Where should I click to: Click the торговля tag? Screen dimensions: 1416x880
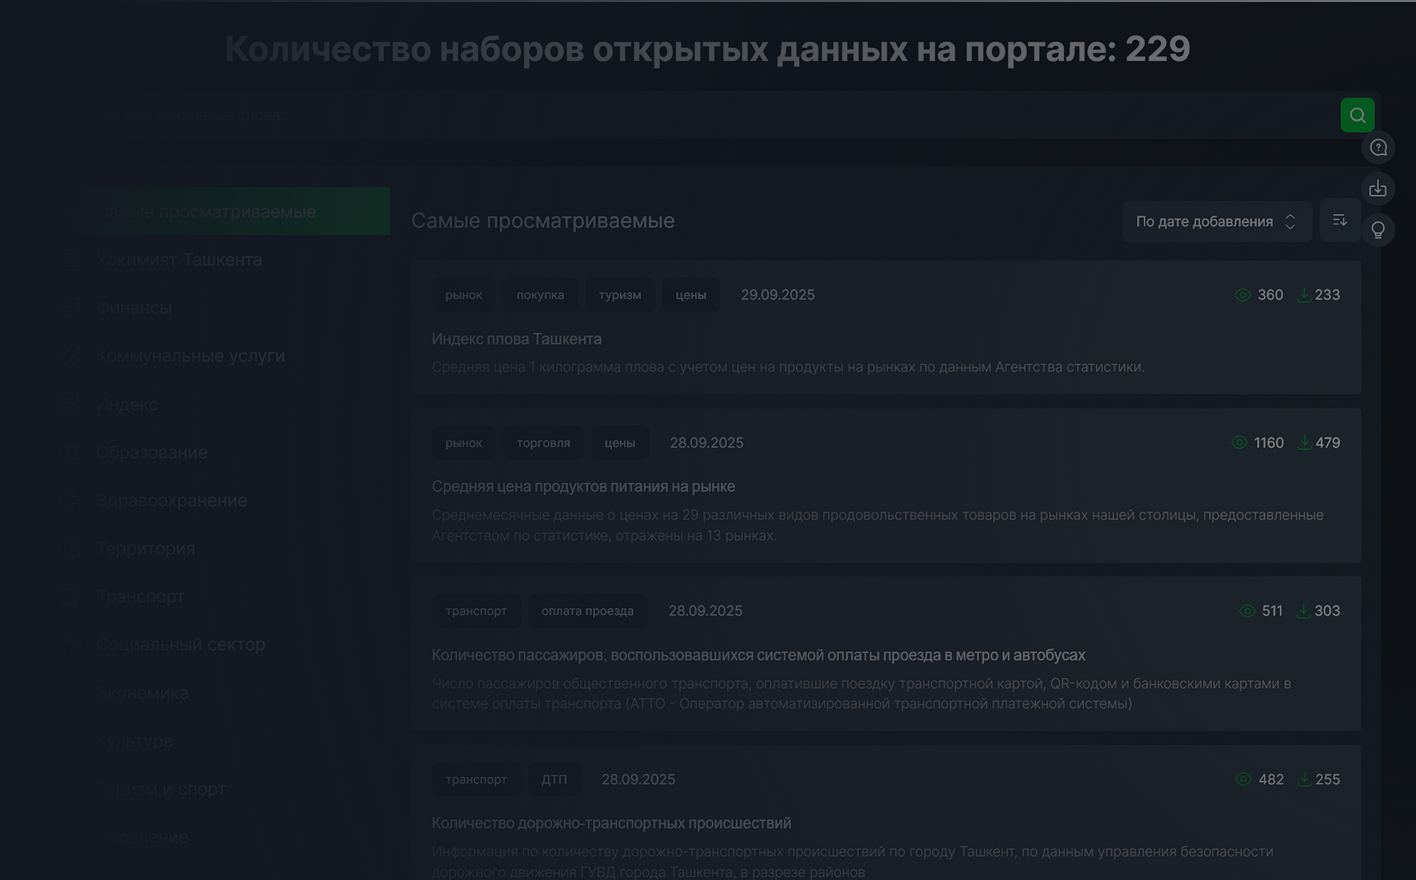543,443
